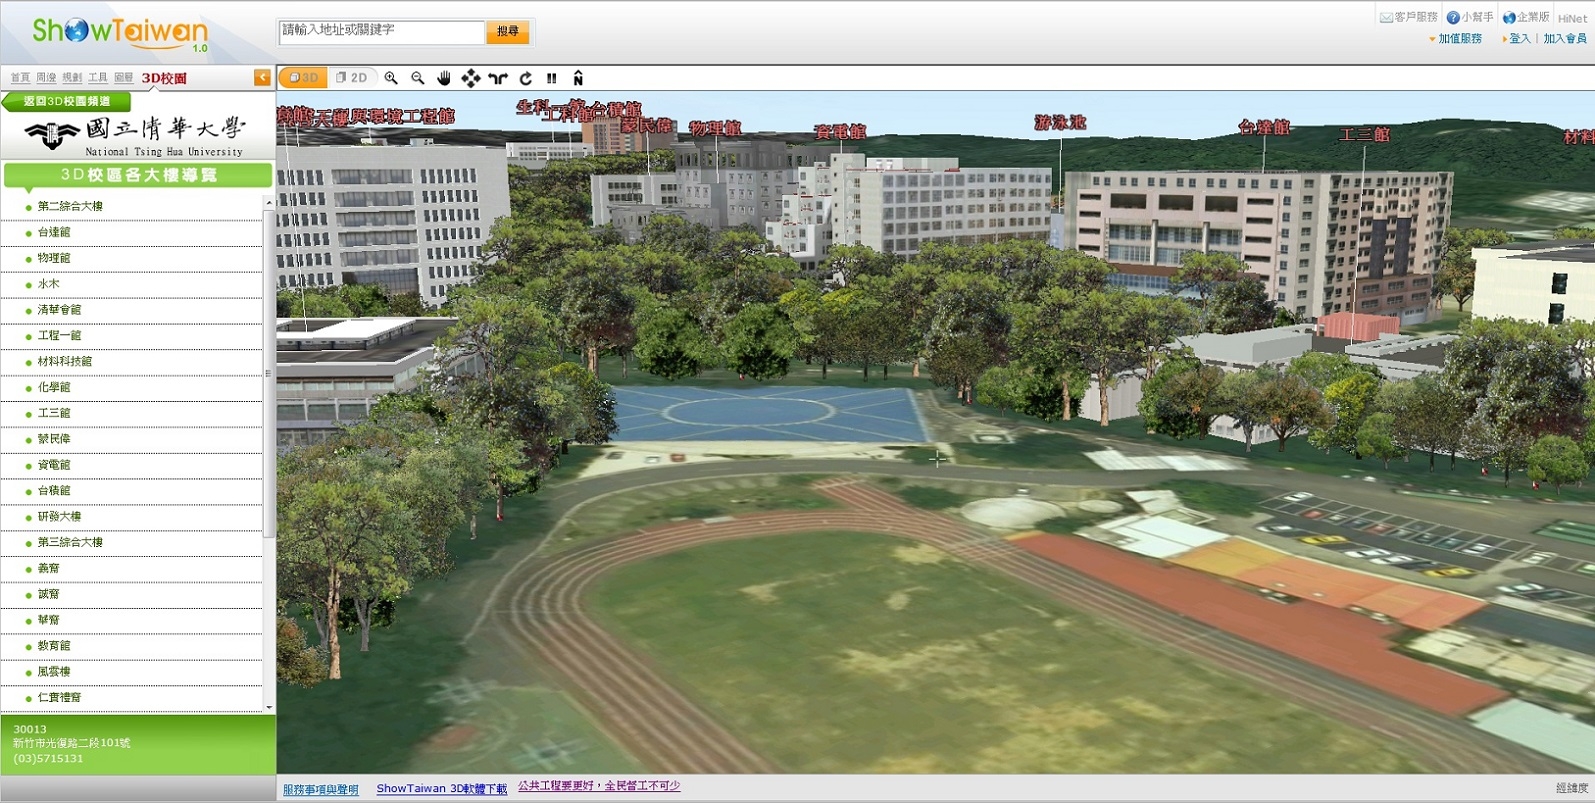Viewport: 1595px width, 803px height.
Task: Switch map view to 2D mode
Action: pyautogui.click(x=351, y=78)
